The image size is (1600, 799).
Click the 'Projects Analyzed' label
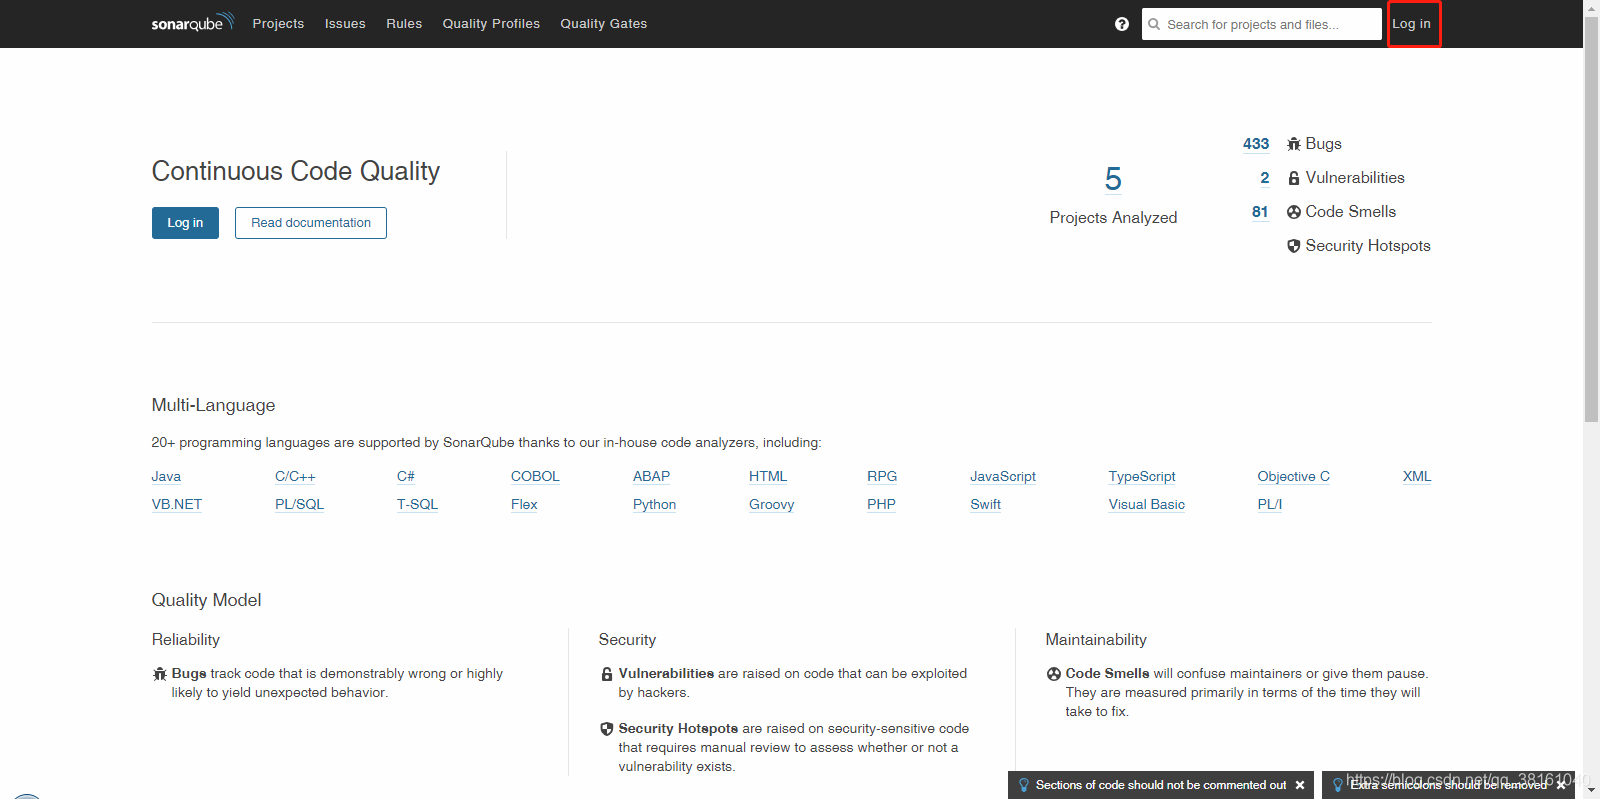coord(1113,218)
